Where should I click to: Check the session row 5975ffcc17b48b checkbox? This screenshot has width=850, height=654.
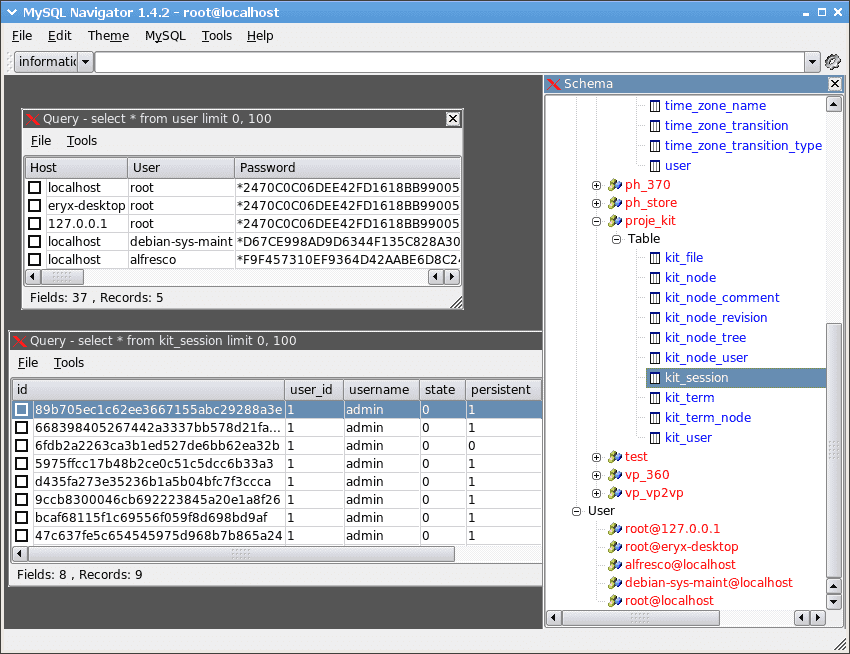point(22,464)
